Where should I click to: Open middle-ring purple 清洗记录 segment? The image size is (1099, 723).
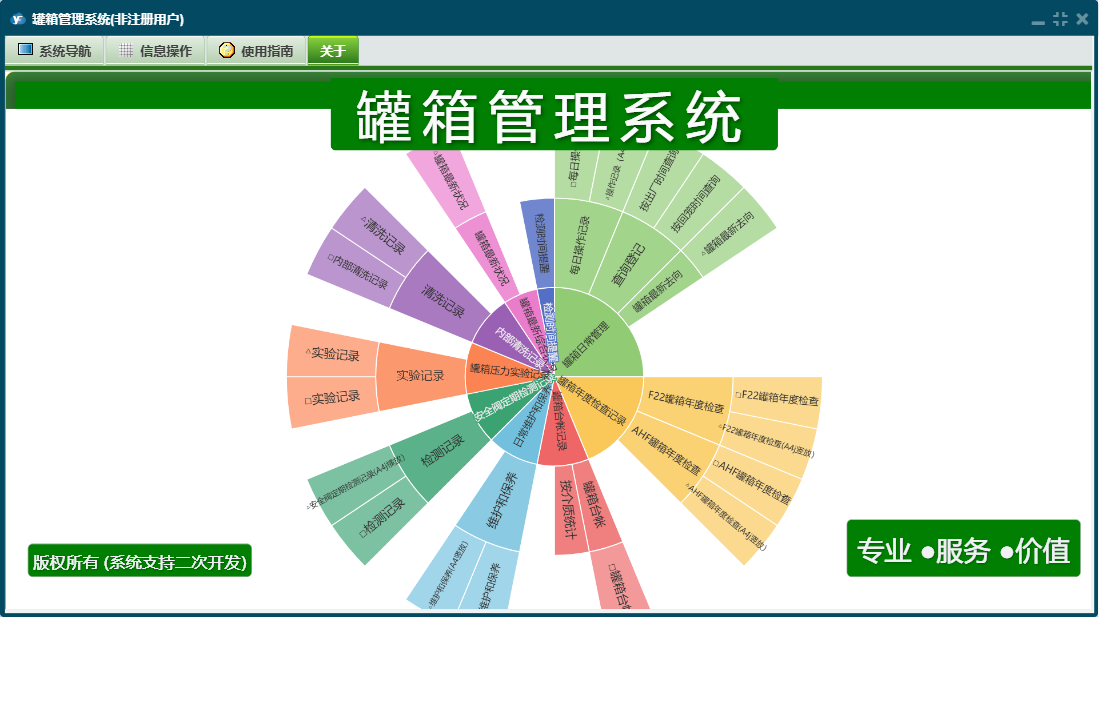443,300
